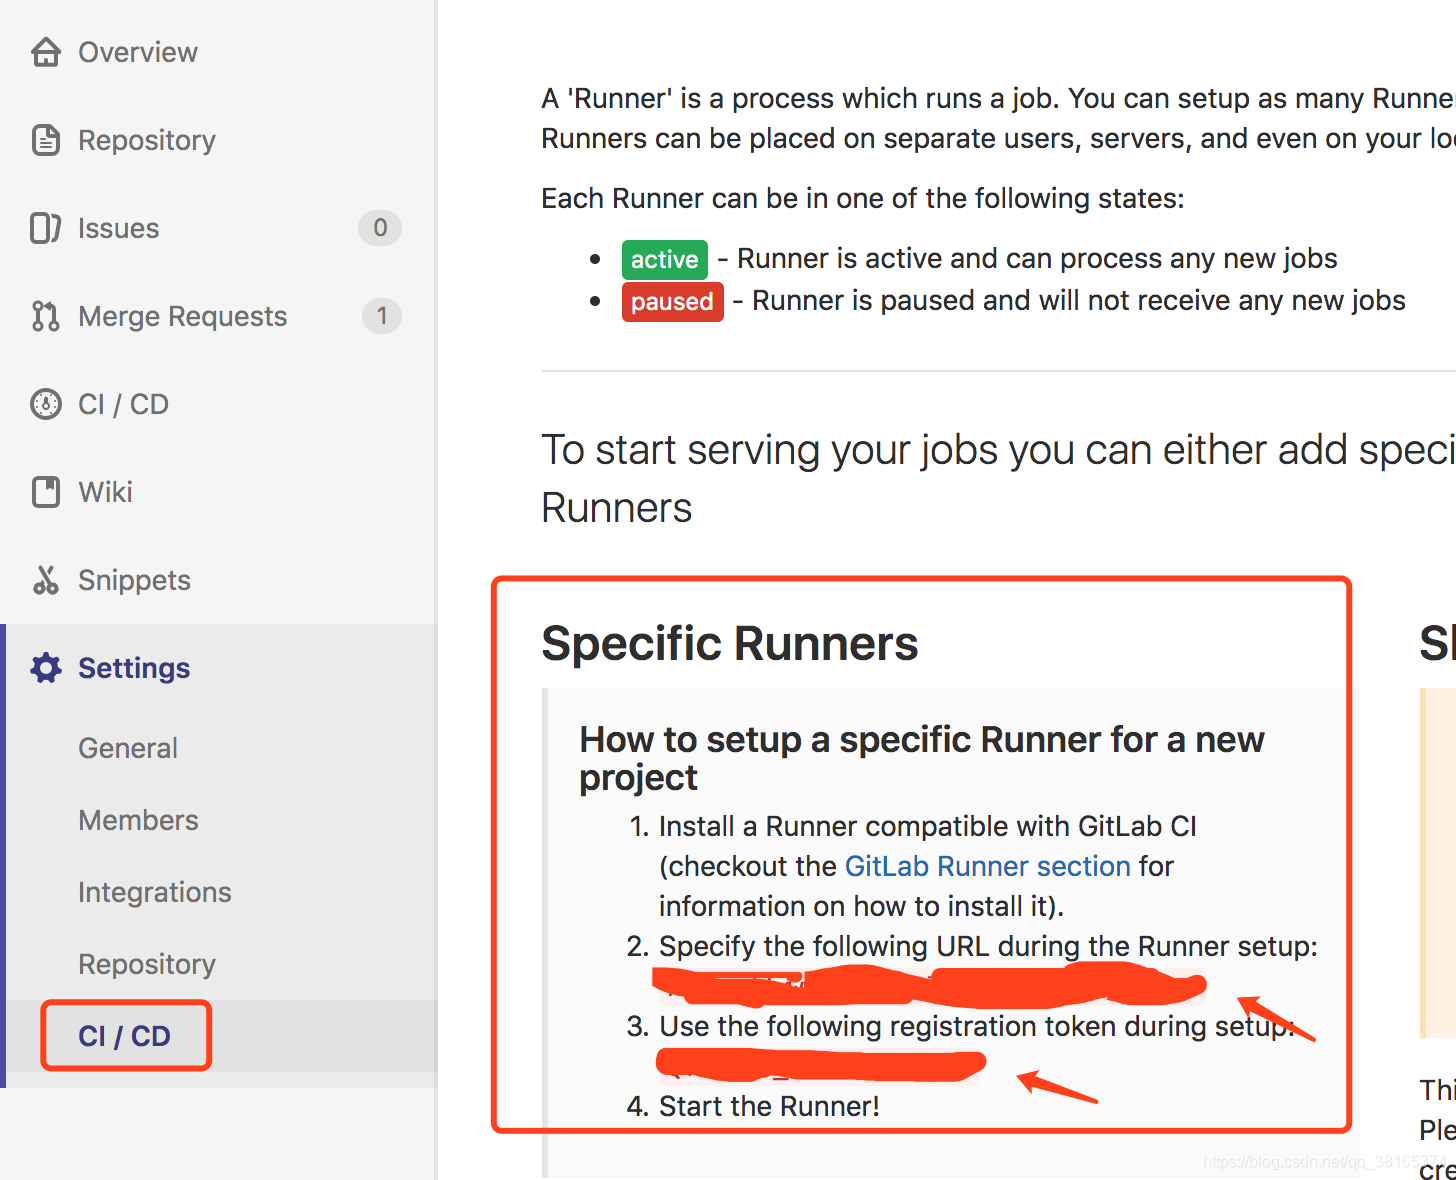Click the green active status badge
This screenshot has width=1456, height=1180.
(664, 259)
